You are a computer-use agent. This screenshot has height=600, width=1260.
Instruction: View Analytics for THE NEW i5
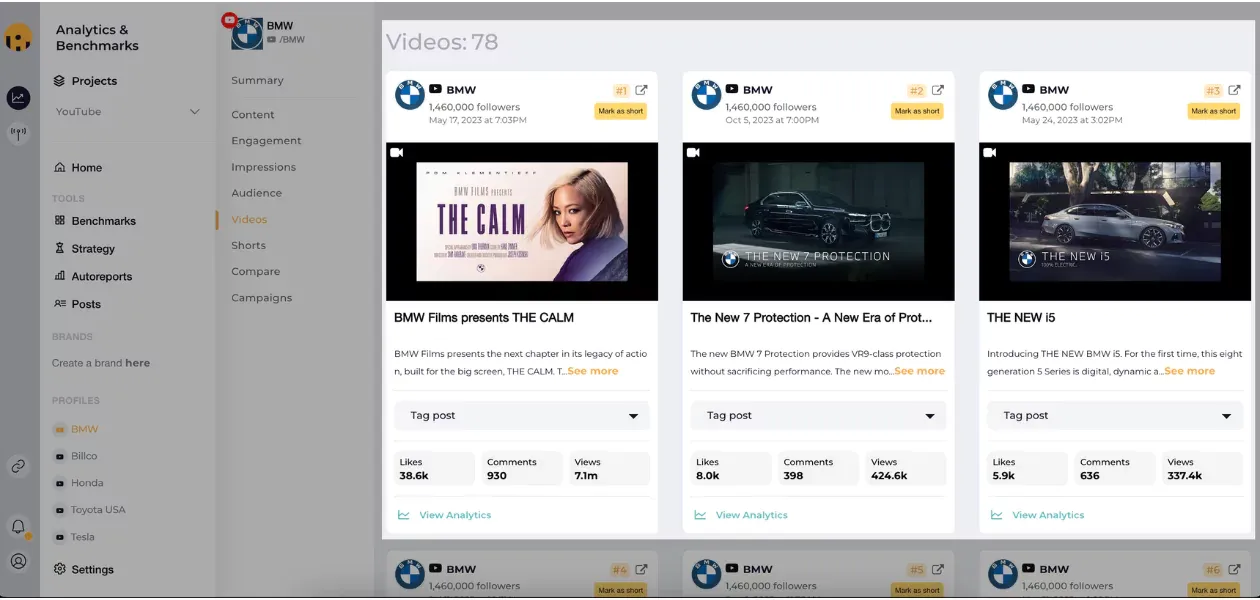pyautogui.click(x=1048, y=515)
